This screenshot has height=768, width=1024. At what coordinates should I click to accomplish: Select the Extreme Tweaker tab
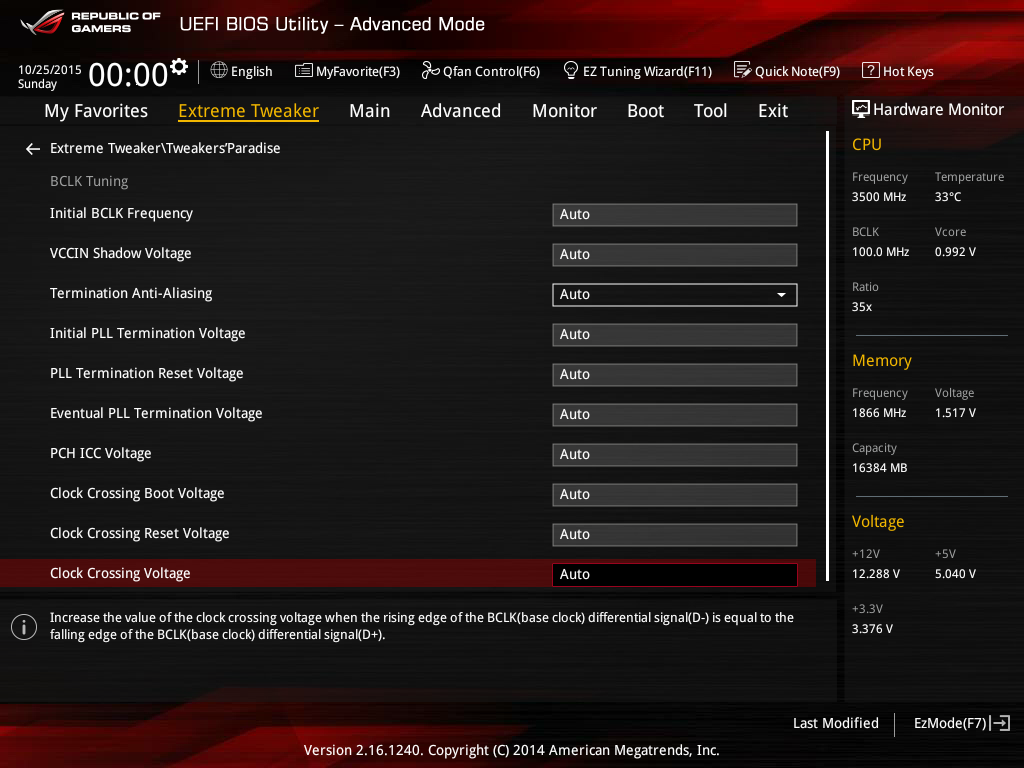(x=248, y=111)
